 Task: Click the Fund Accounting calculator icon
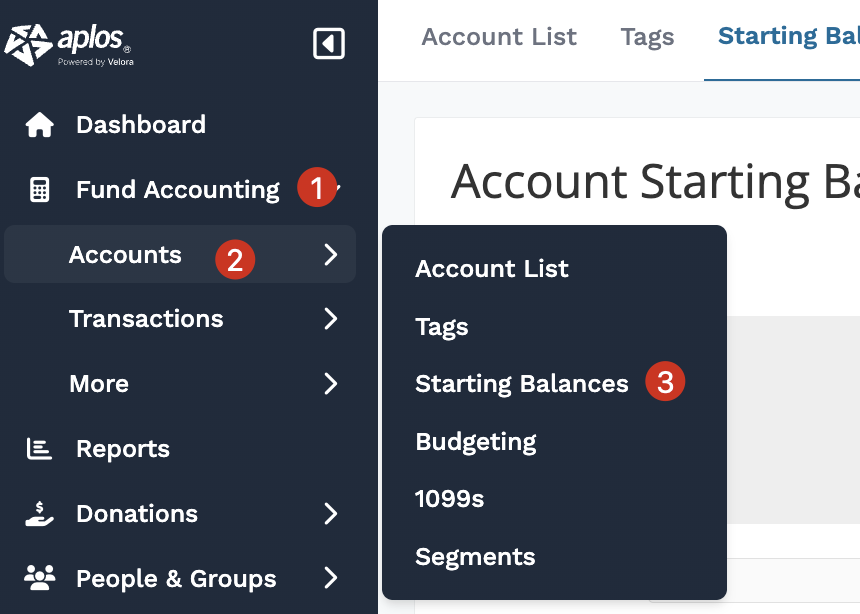point(40,190)
